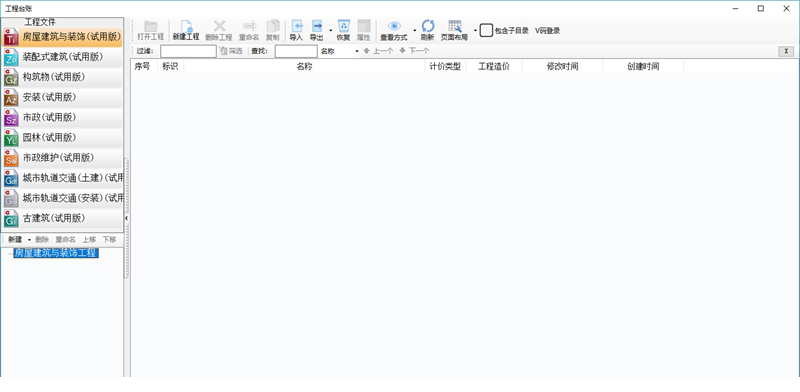This screenshot has width=800, height=392.
Task: Select 市政(试用版) category
Action: click(x=62, y=118)
